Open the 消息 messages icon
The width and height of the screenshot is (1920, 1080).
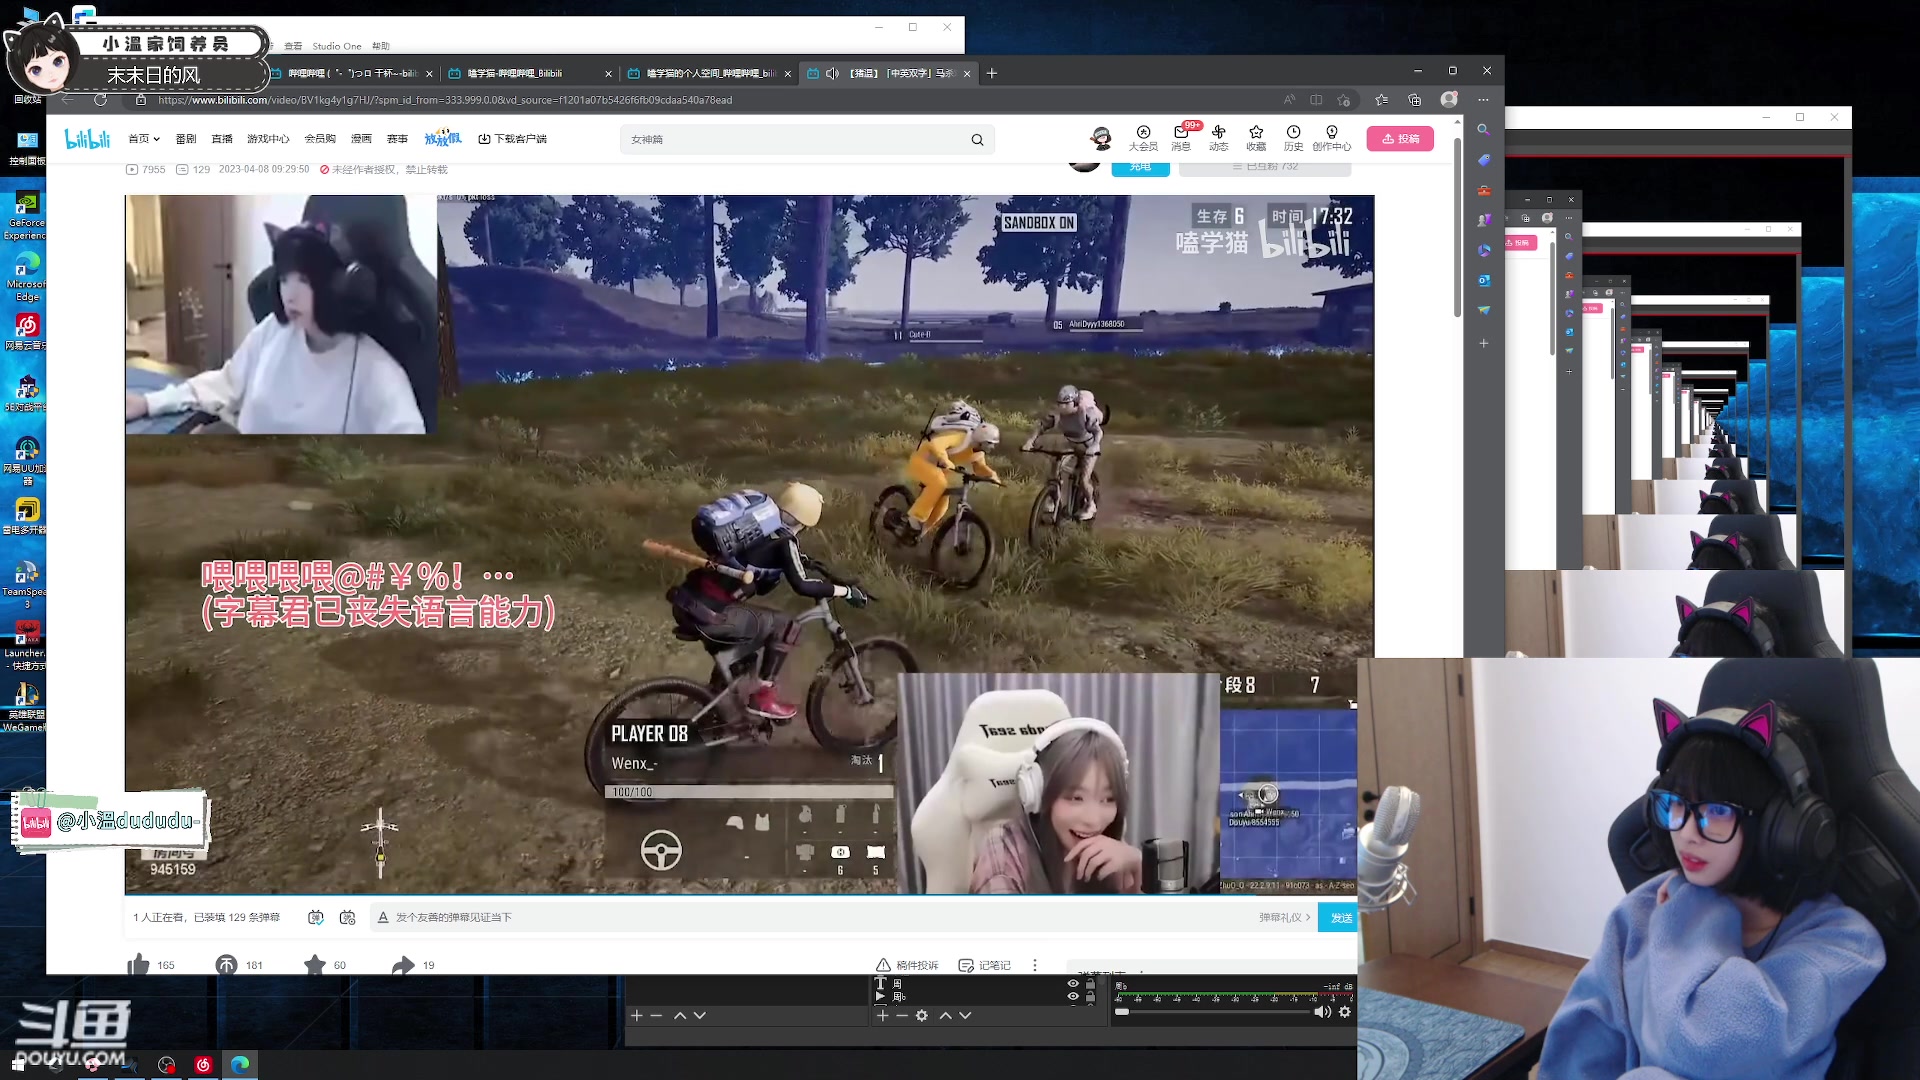pos(1181,138)
